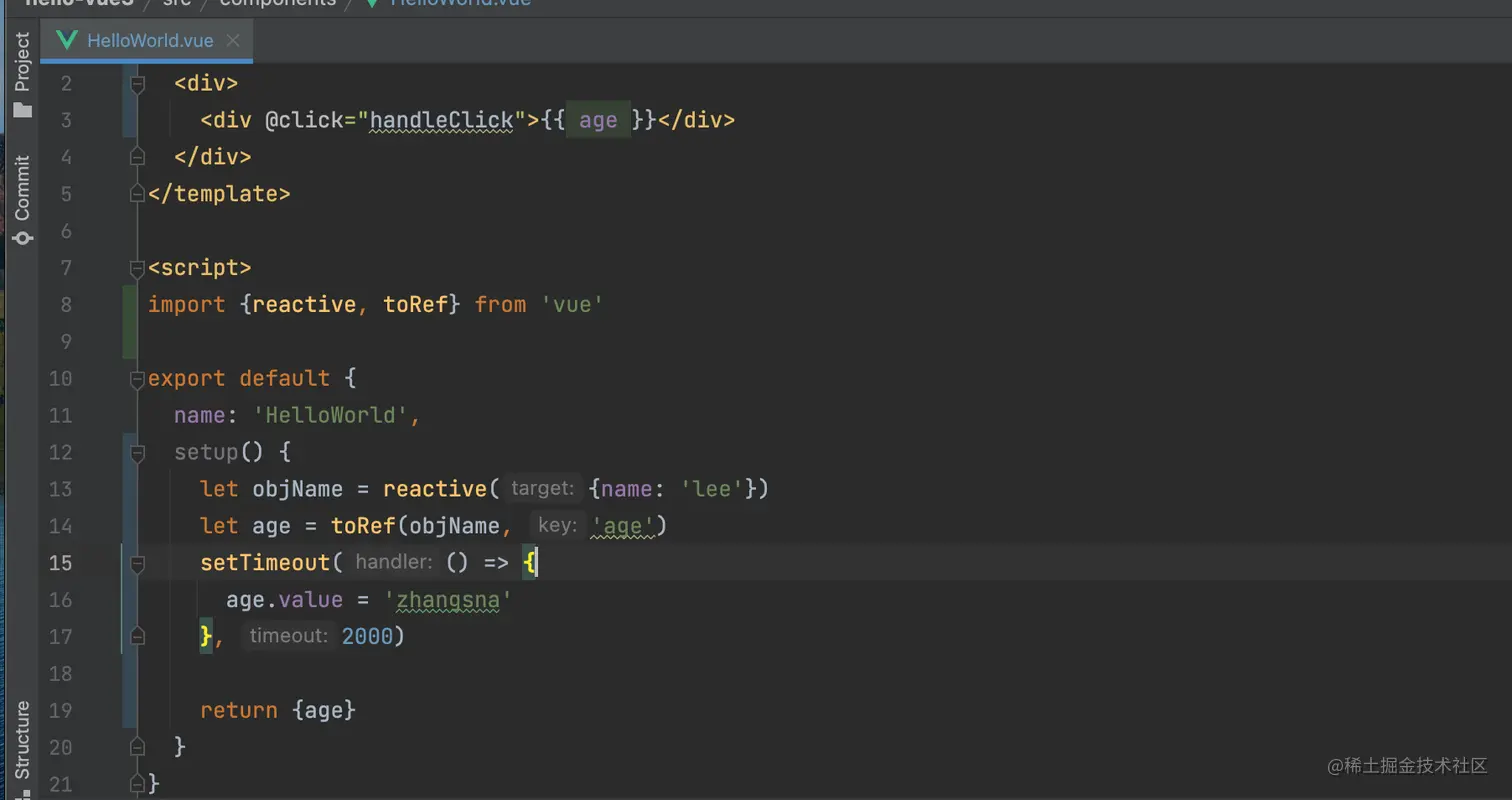This screenshot has width=1512, height=800.
Task: Click the folder icon under the Project label
Action: coord(22,109)
